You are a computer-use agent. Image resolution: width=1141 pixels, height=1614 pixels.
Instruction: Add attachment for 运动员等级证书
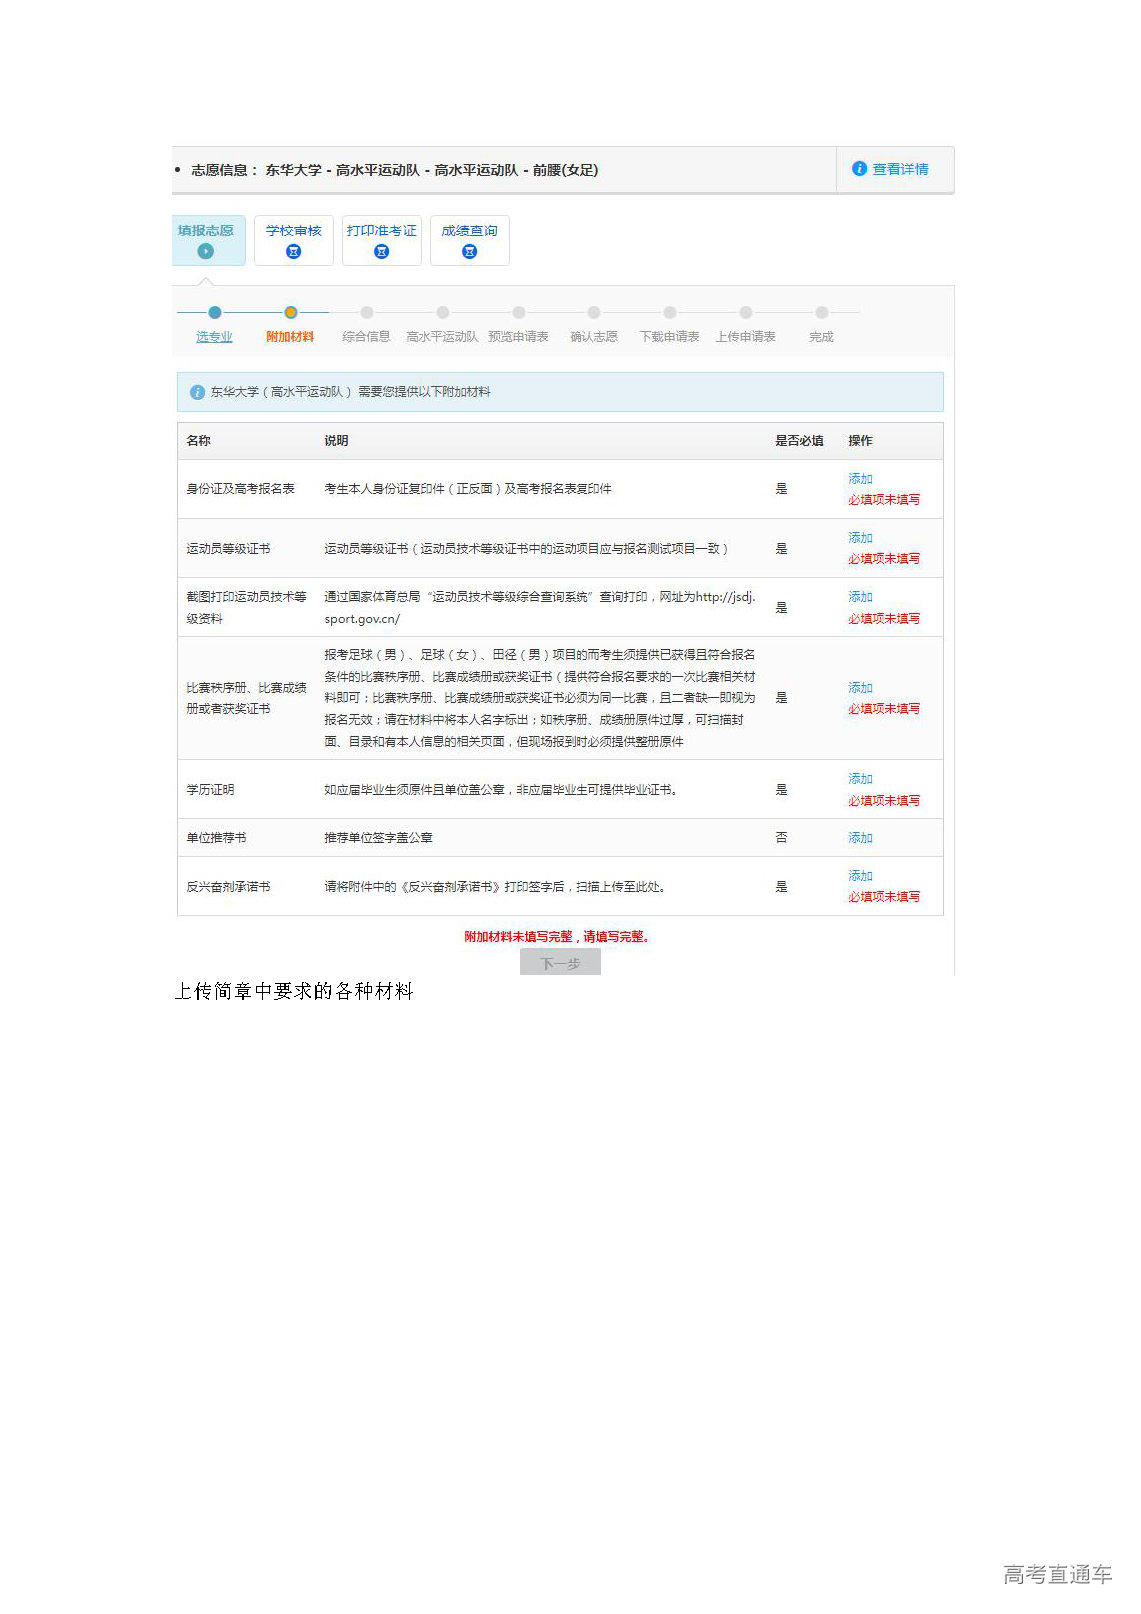(860, 538)
